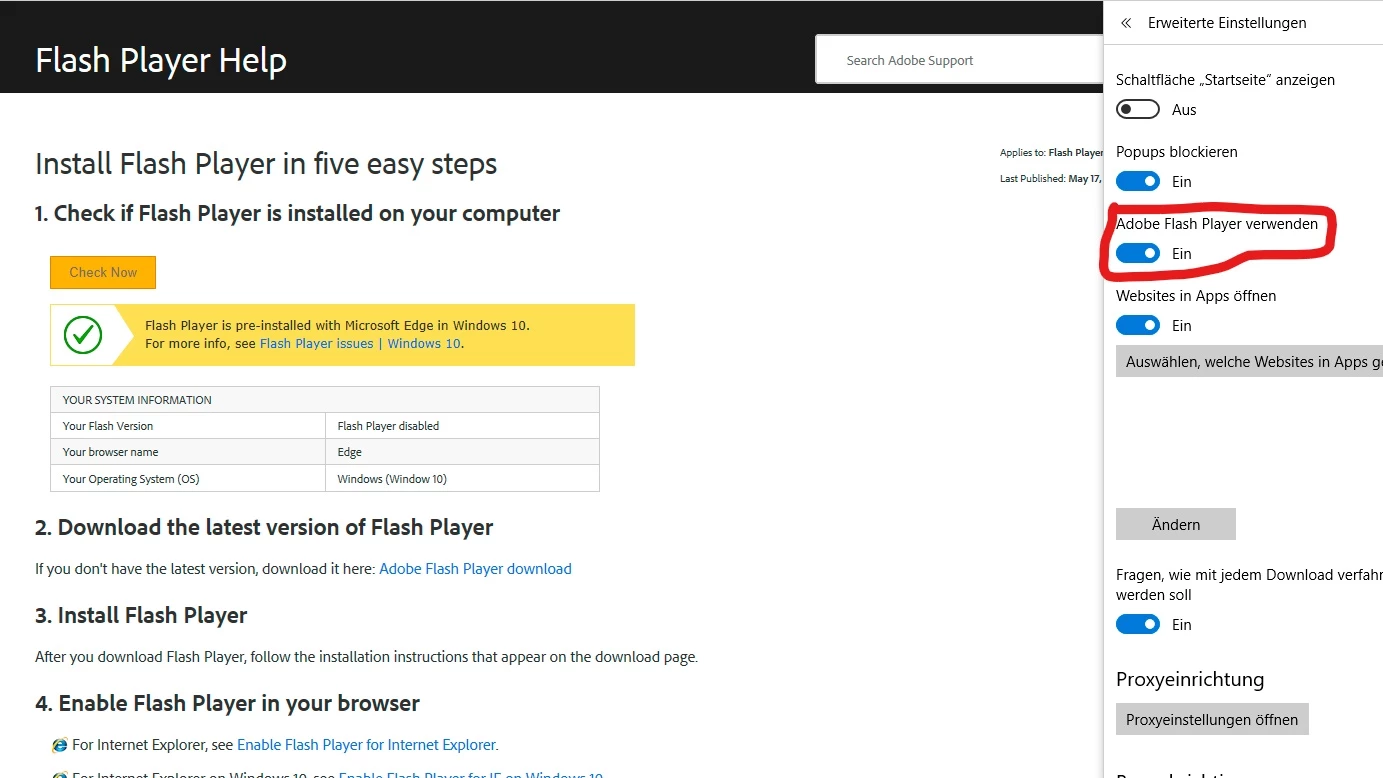Turn off Adobe Flash Player verwenden switch
The image size is (1383, 778).
pyautogui.click(x=1138, y=253)
